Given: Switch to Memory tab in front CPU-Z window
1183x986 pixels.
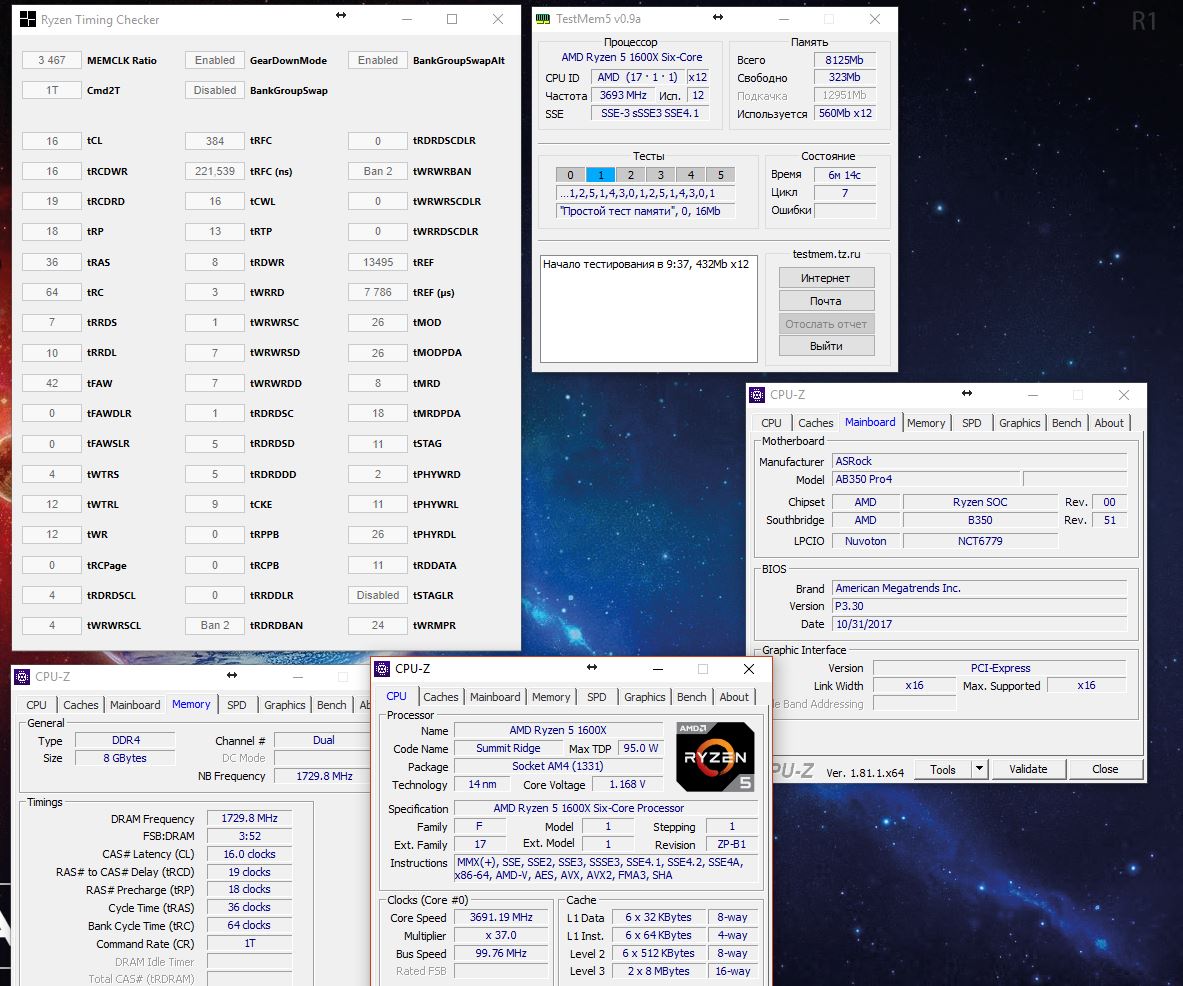Looking at the screenshot, I should tap(551, 697).
